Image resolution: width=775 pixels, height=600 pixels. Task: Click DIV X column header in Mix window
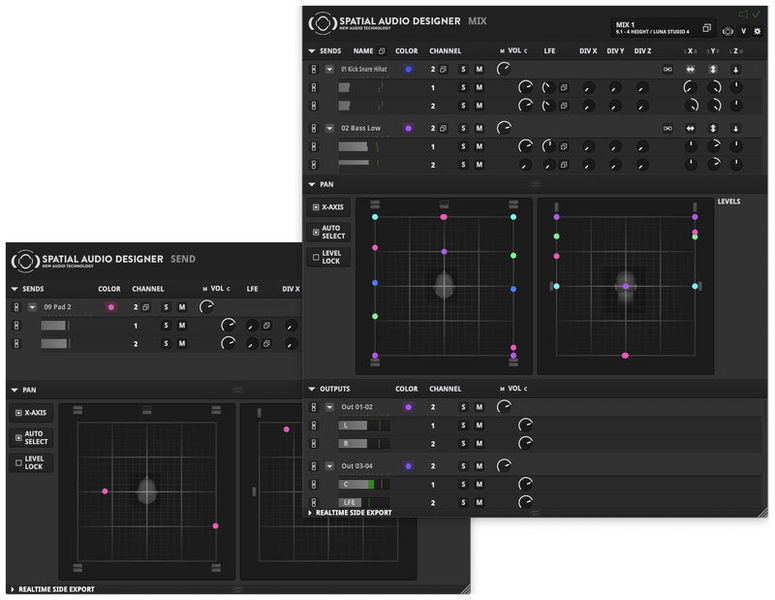(588, 51)
